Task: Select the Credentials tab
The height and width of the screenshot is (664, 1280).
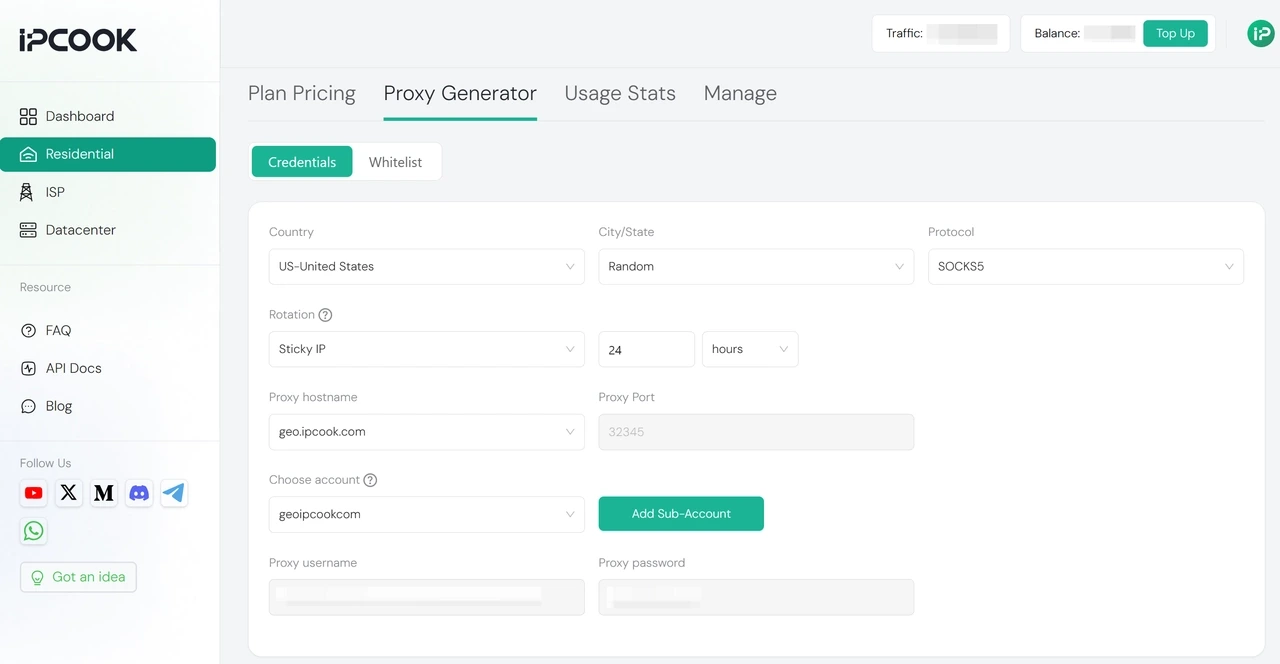Action: tap(302, 162)
